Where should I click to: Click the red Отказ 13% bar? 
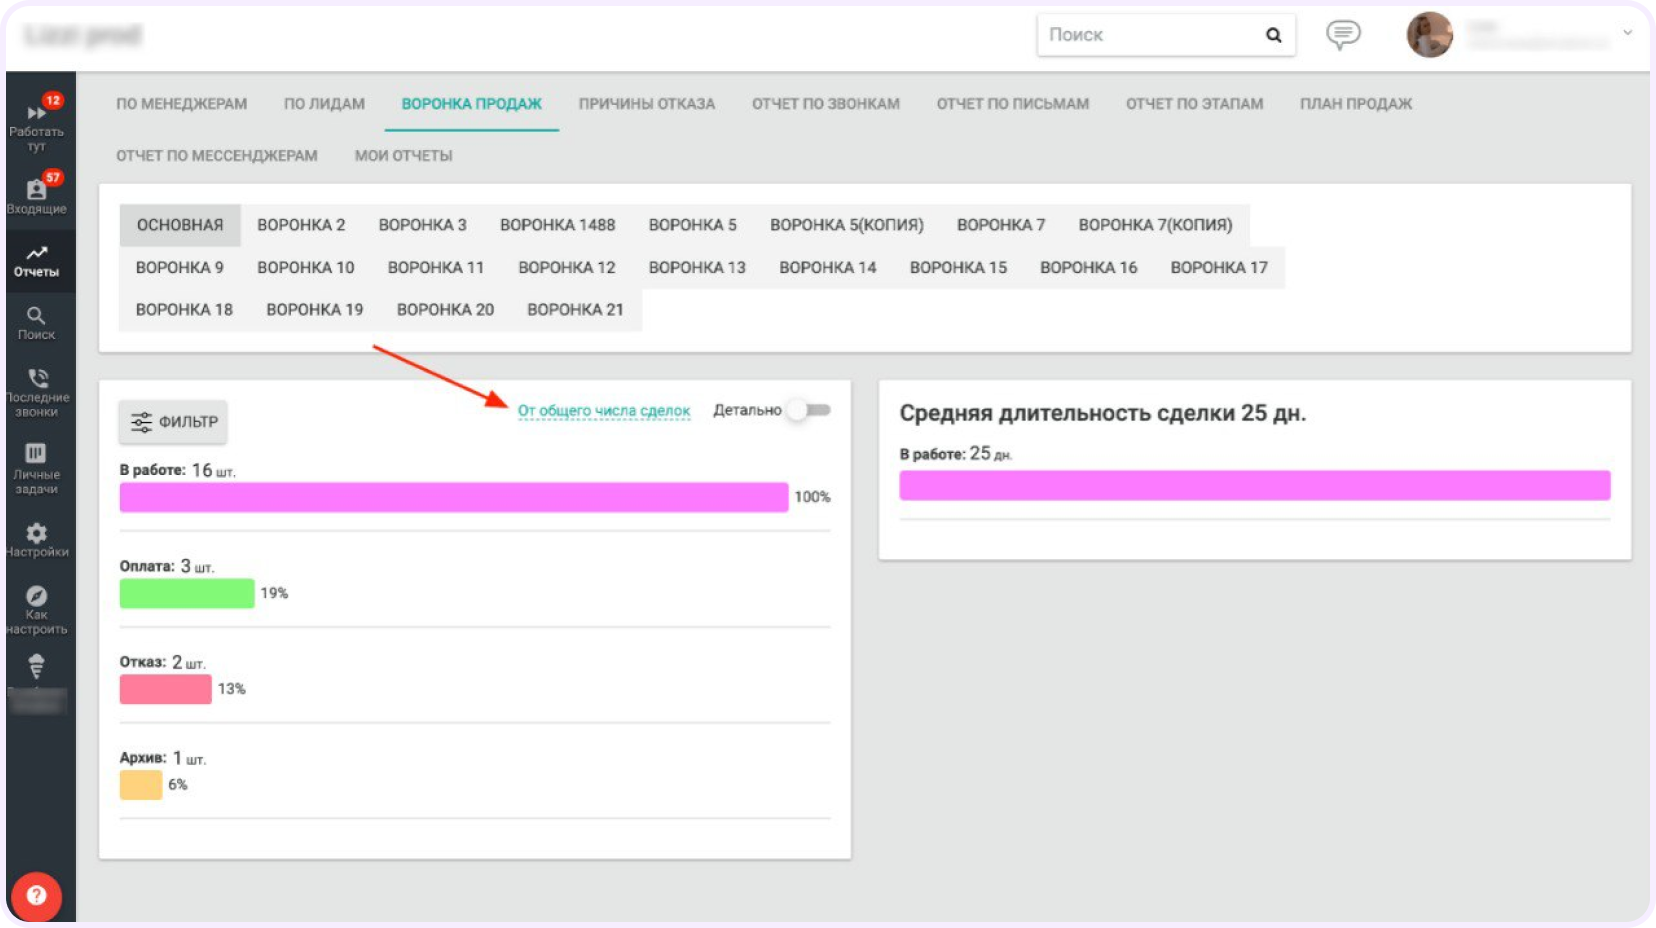[x=166, y=689]
